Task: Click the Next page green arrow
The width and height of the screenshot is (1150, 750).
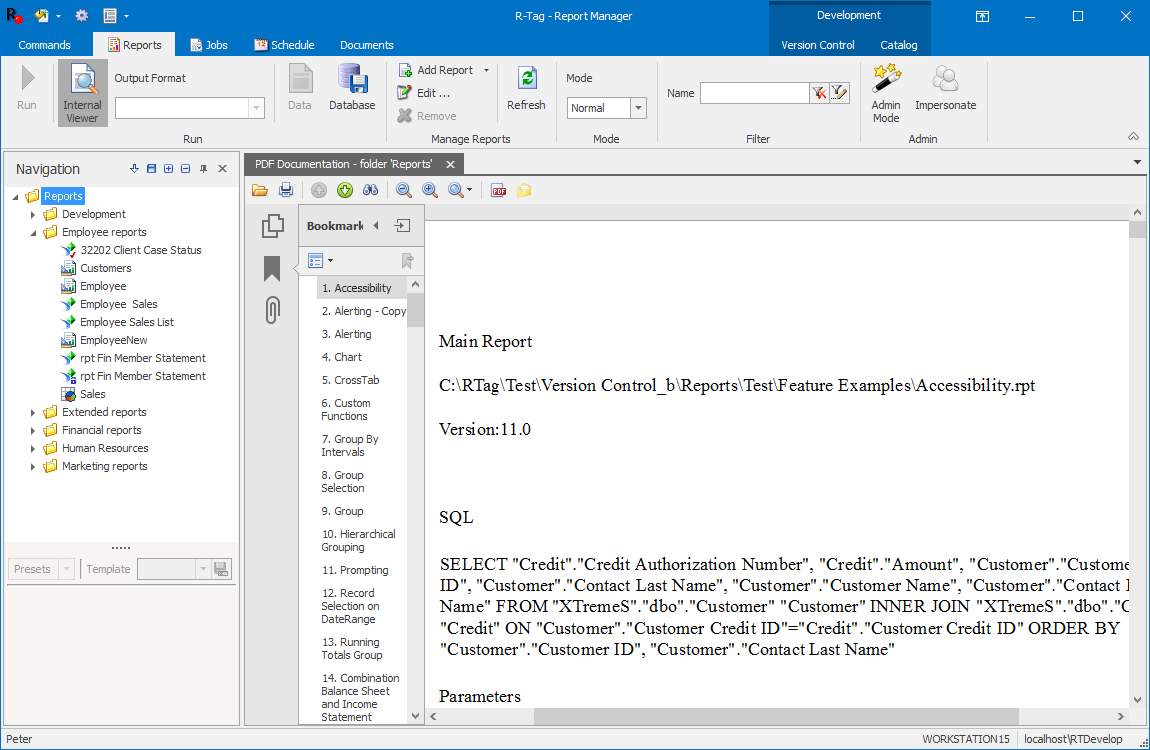Action: tap(344, 190)
